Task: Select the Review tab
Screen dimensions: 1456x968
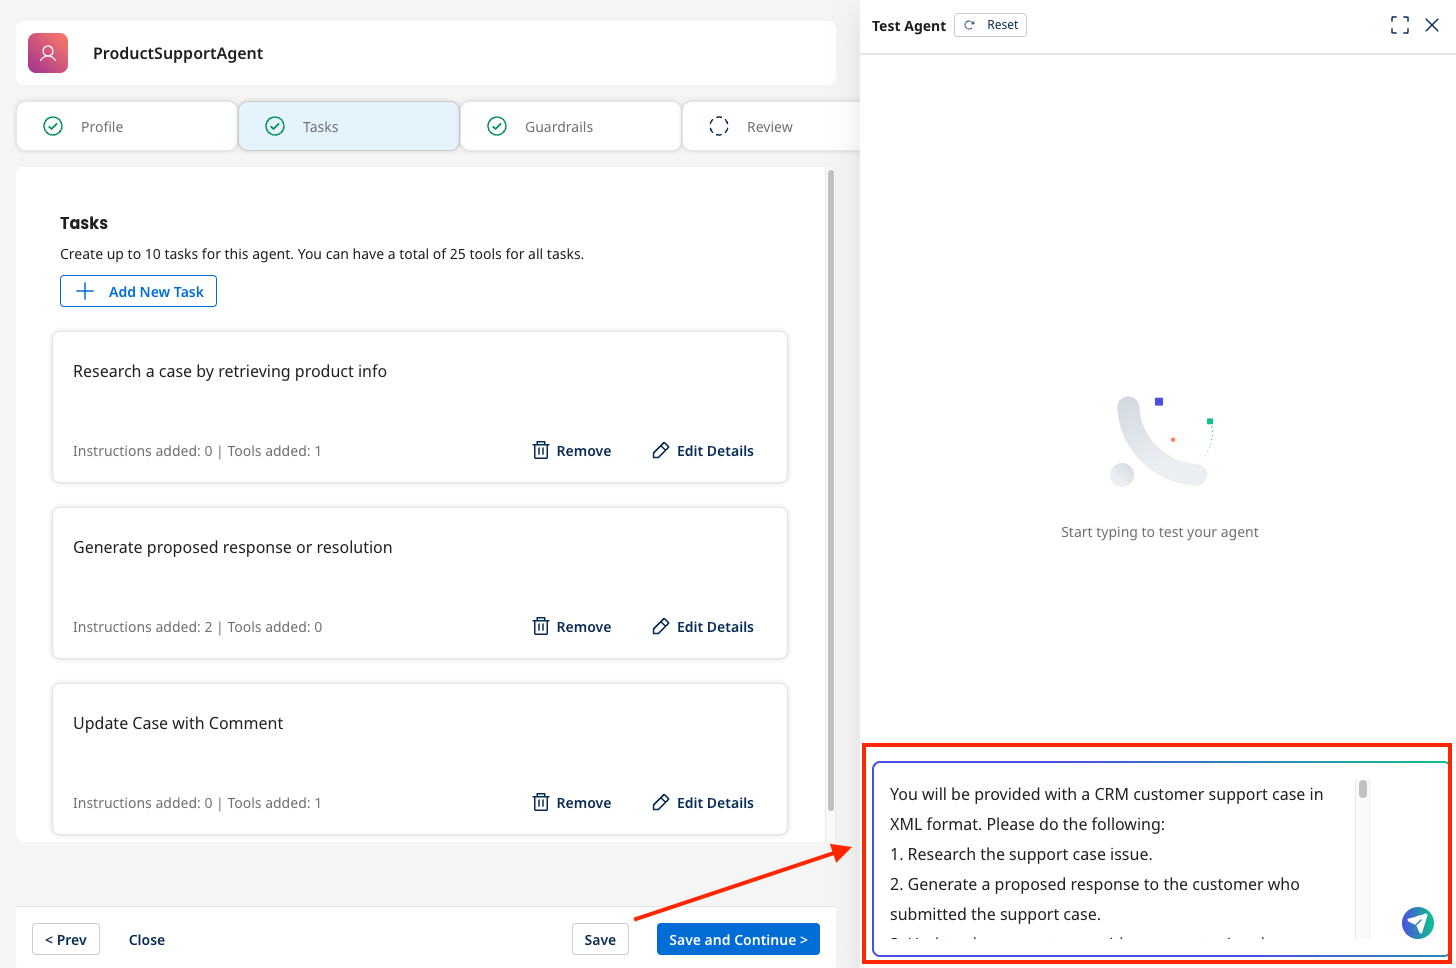Action: click(770, 126)
